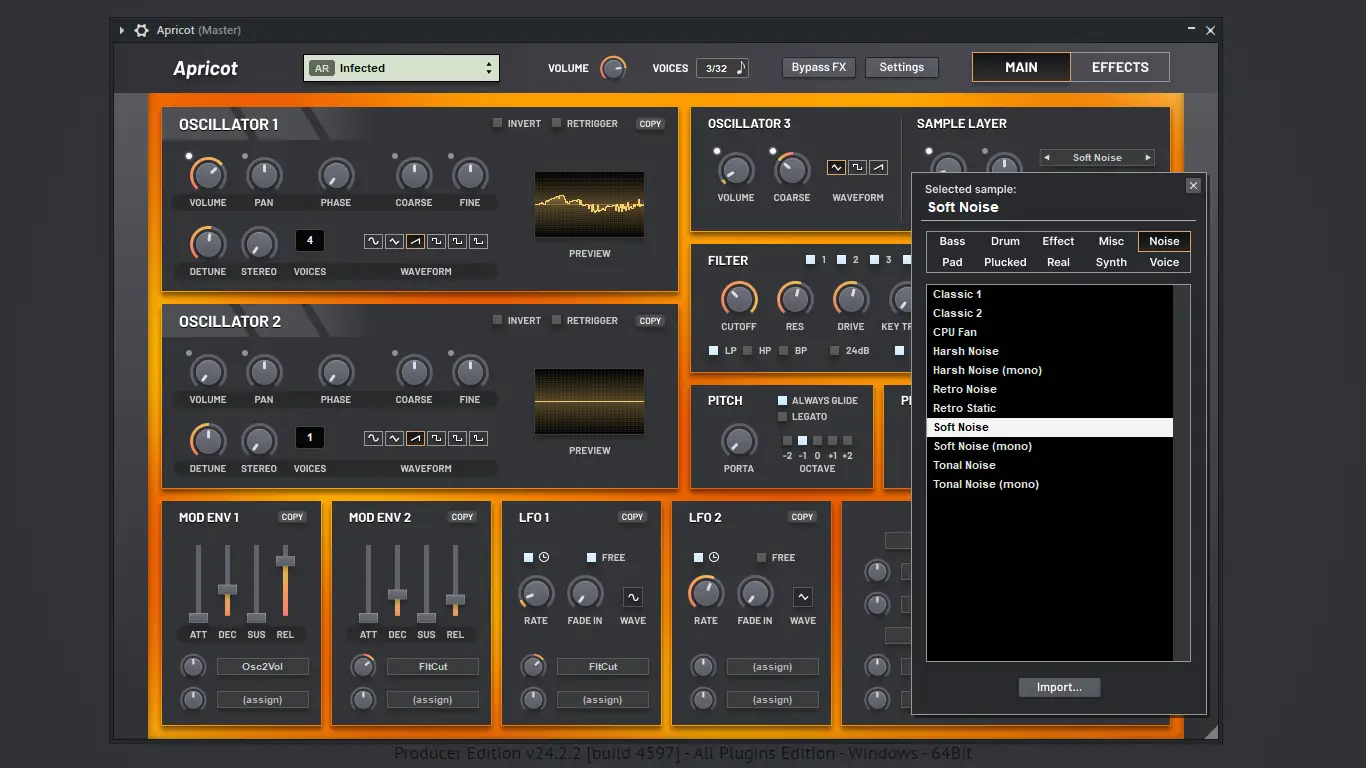Click the filter DRIVE knob
This screenshot has height=768, width=1366.
coord(851,299)
